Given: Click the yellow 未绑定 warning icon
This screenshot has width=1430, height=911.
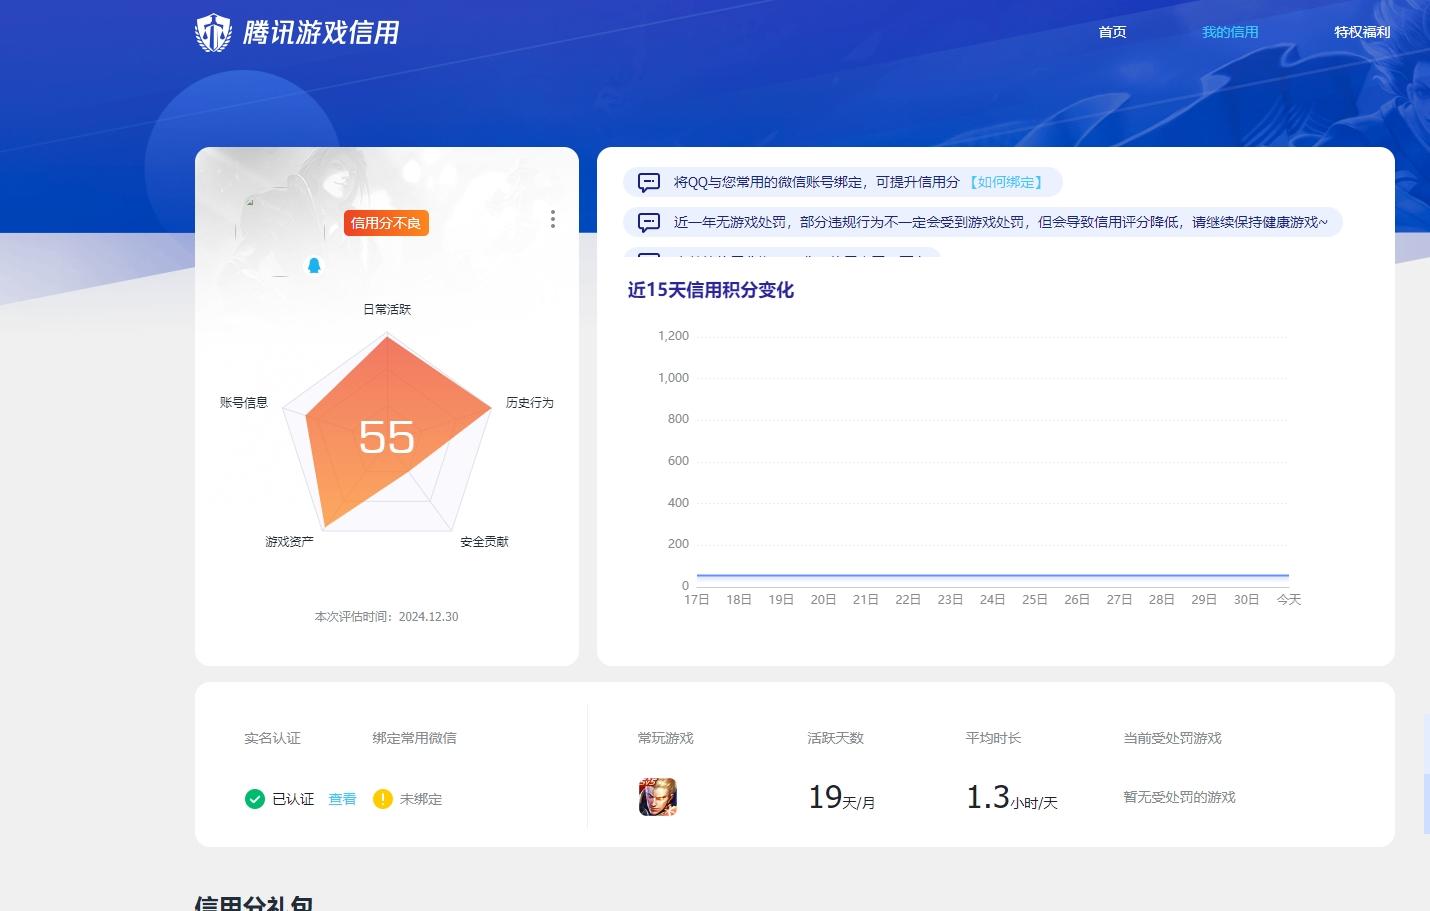Looking at the screenshot, I should pos(382,798).
